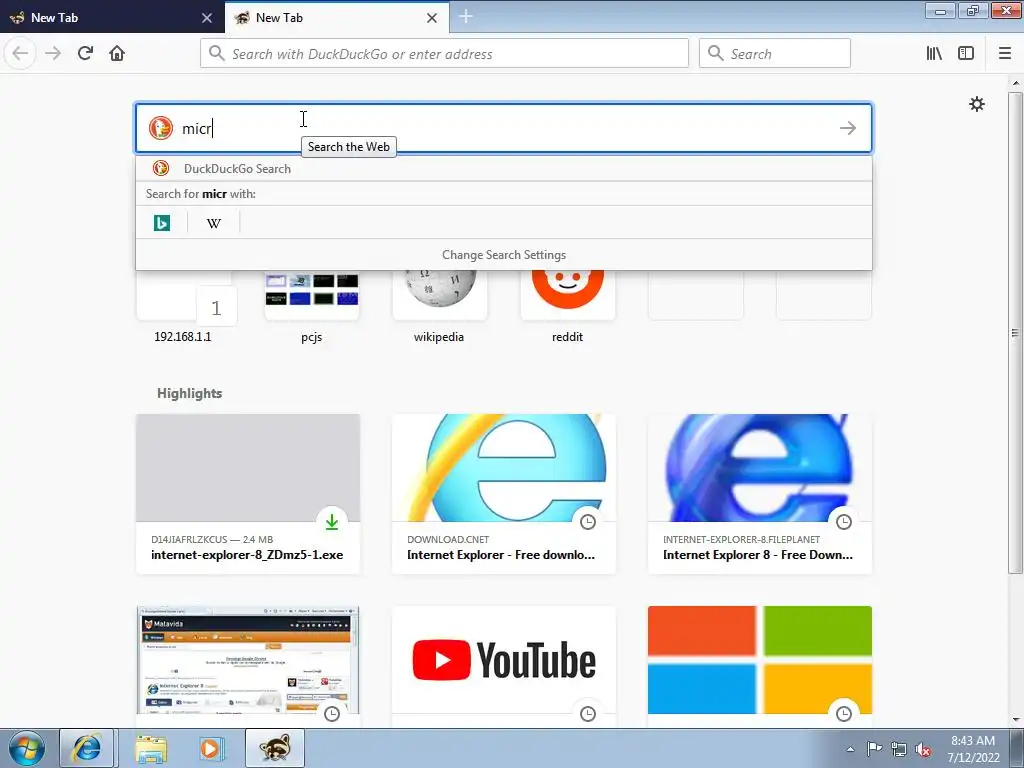Open Windows Media Player from taskbar
The width and height of the screenshot is (1024, 768).
(211, 748)
